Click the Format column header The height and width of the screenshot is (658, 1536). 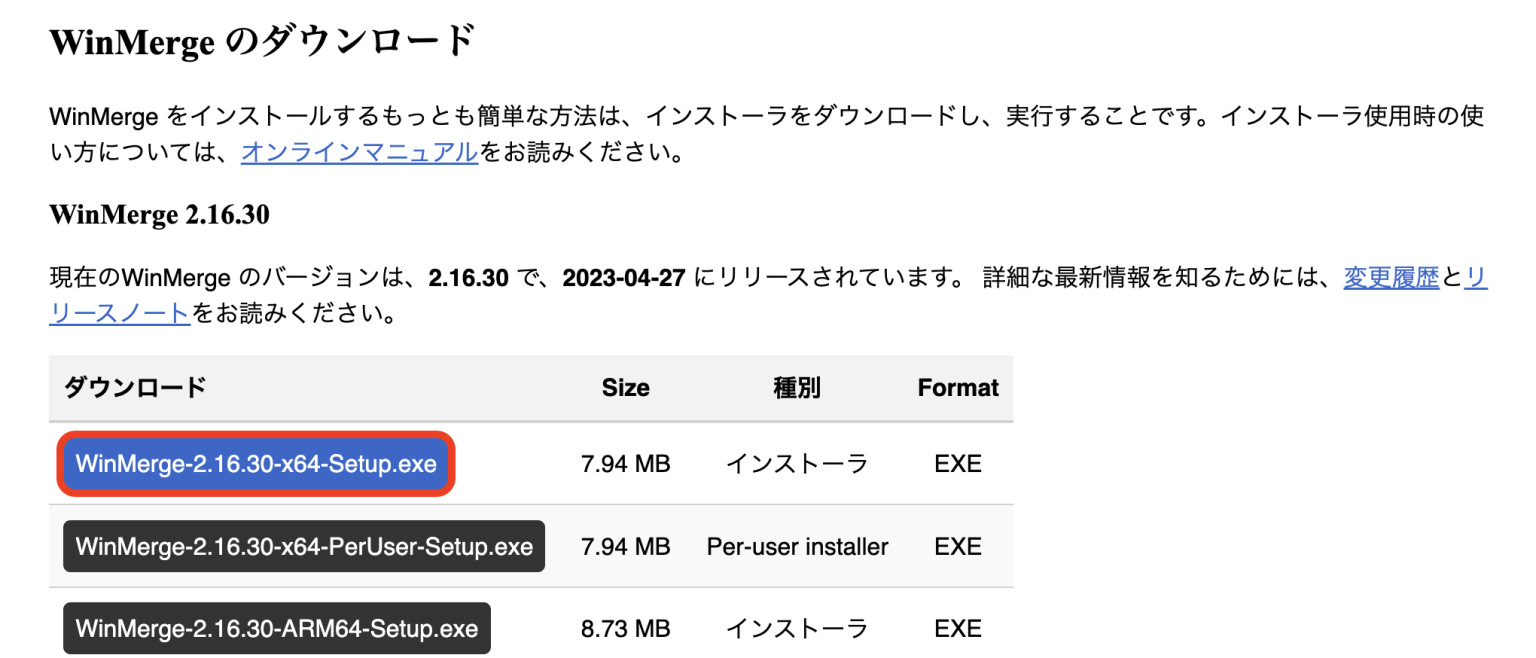[x=957, y=387]
